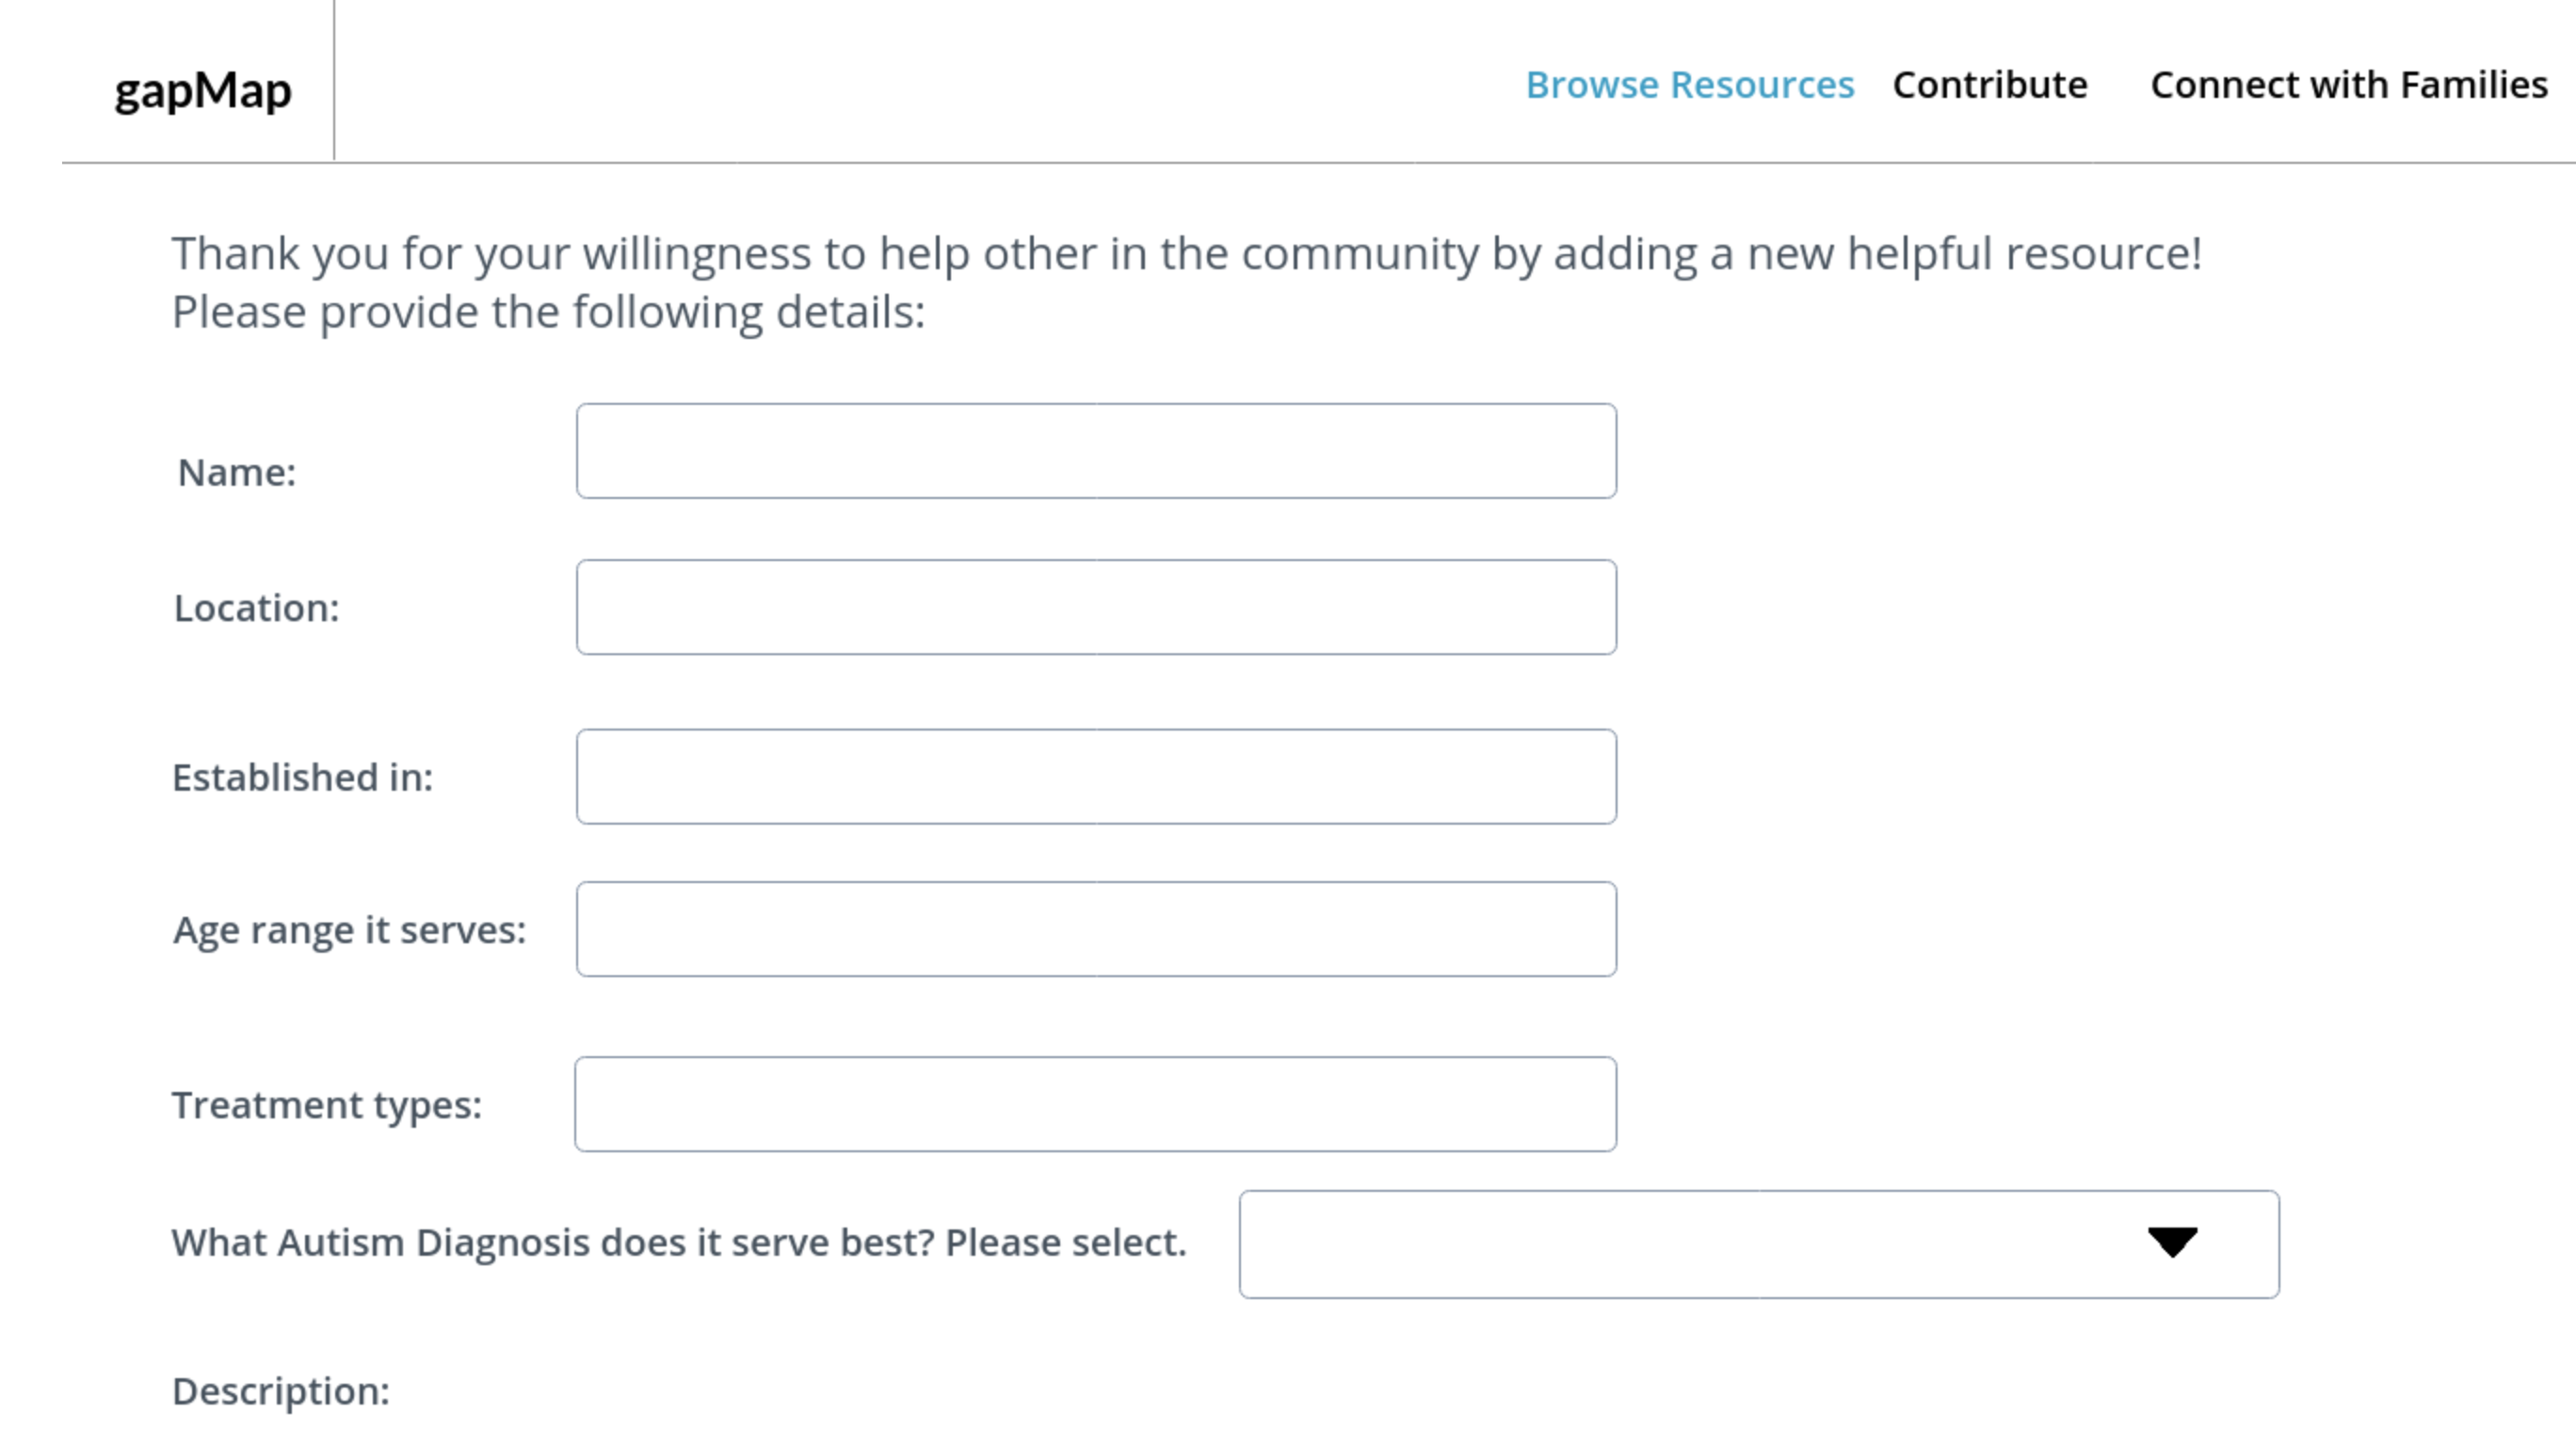Open Connect with Families

(2348, 85)
